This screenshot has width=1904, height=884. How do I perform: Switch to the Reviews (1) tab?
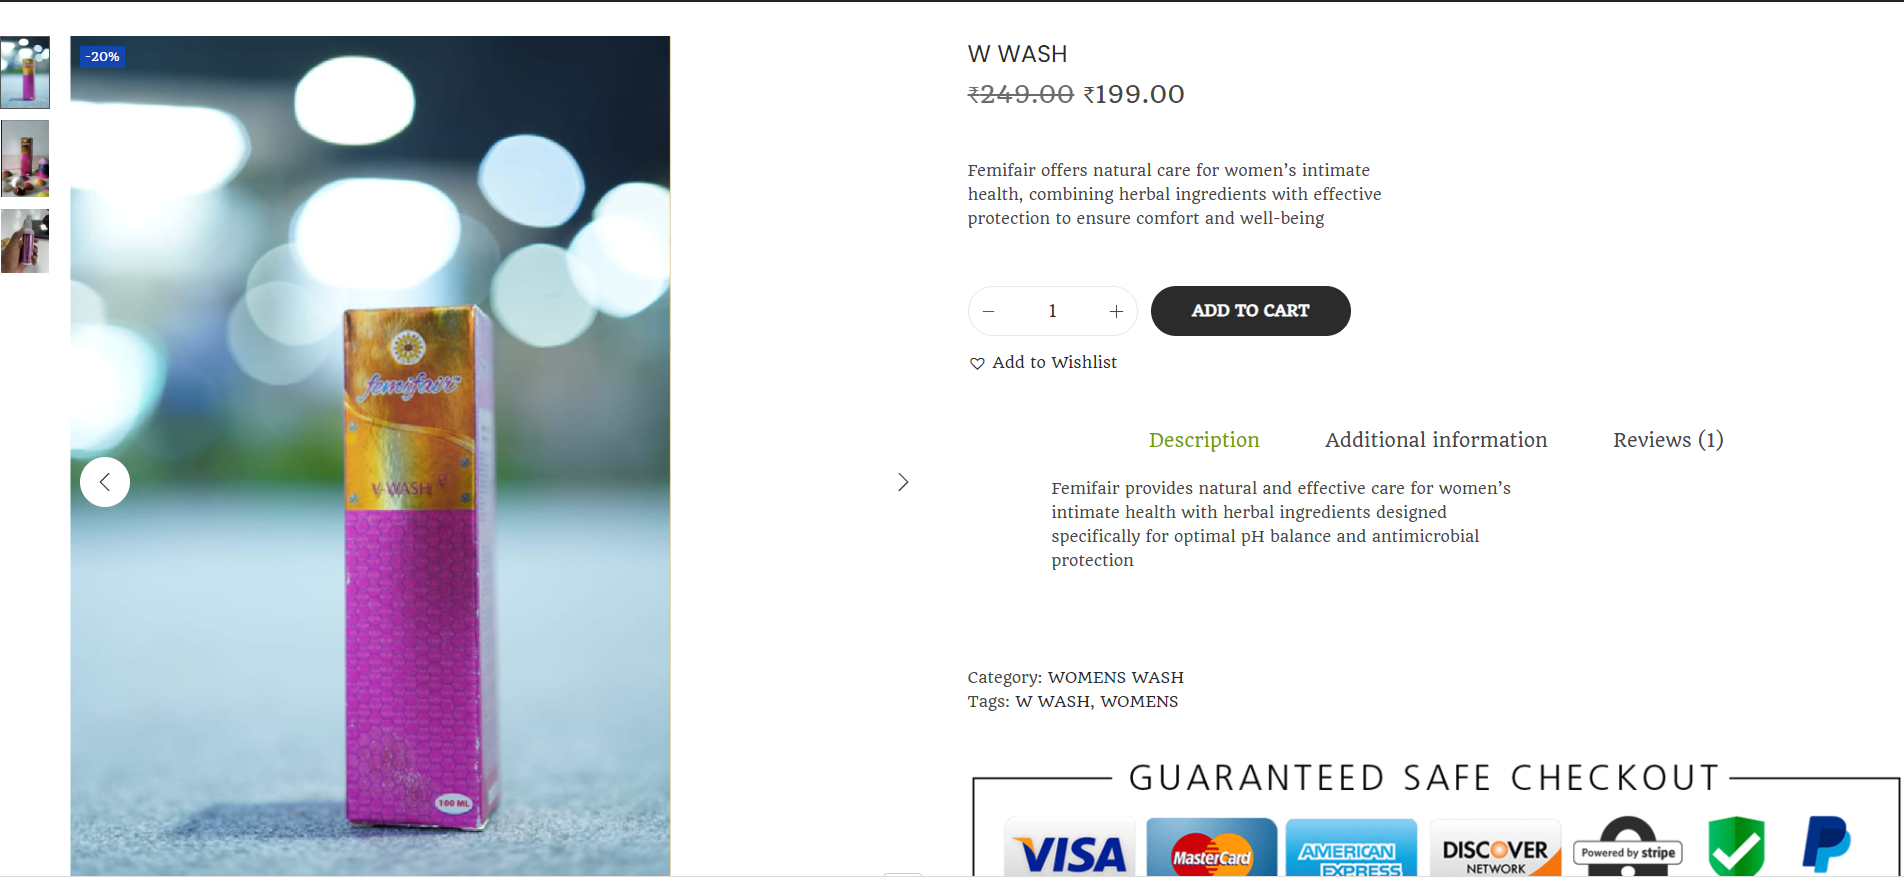click(x=1668, y=440)
